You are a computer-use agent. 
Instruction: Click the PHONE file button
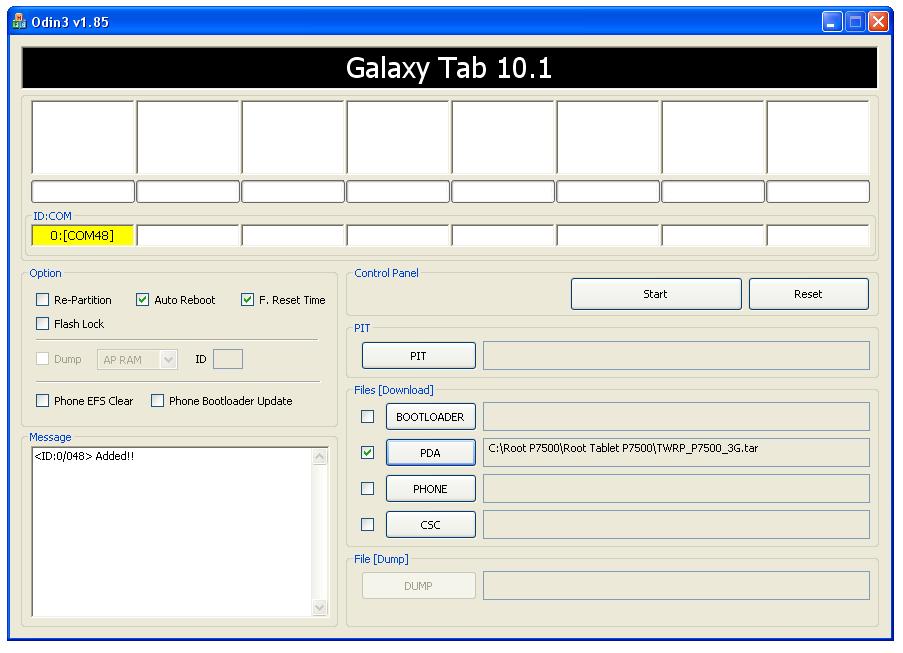[x=431, y=489]
